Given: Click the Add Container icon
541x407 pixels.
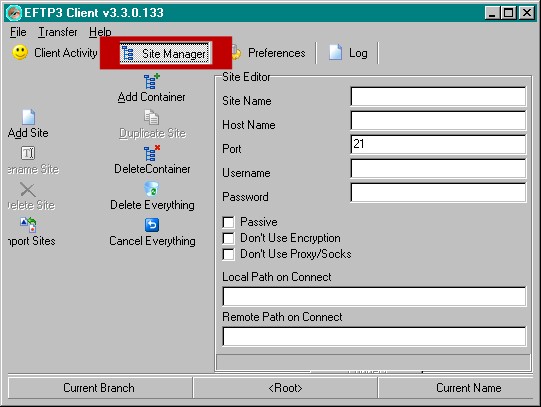Looking at the screenshot, I should coord(151,81).
